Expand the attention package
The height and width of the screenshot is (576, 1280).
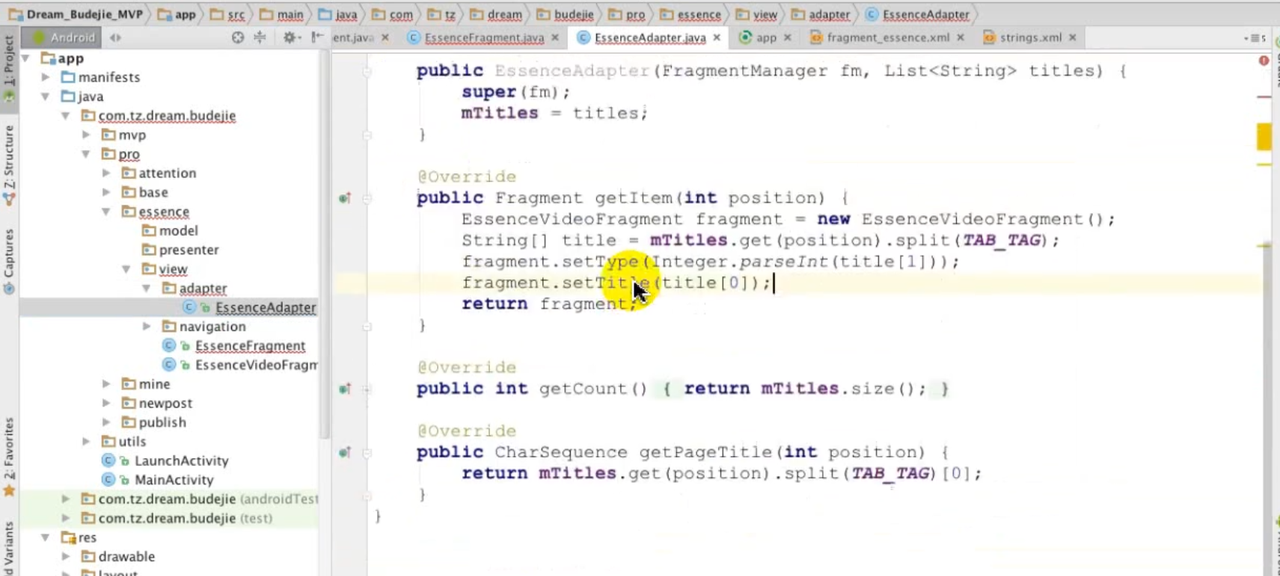106,173
